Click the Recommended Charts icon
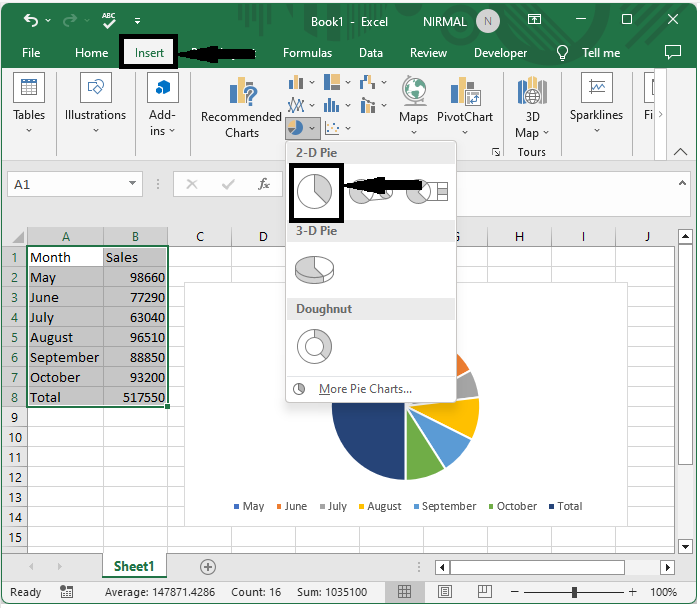700x608 pixels. (x=241, y=96)
